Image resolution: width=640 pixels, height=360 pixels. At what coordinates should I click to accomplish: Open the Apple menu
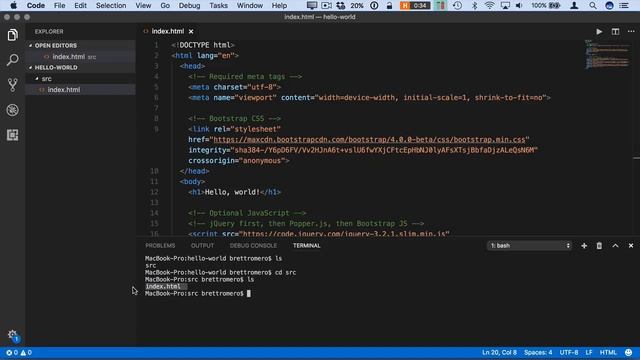click(x=13, y=6)
